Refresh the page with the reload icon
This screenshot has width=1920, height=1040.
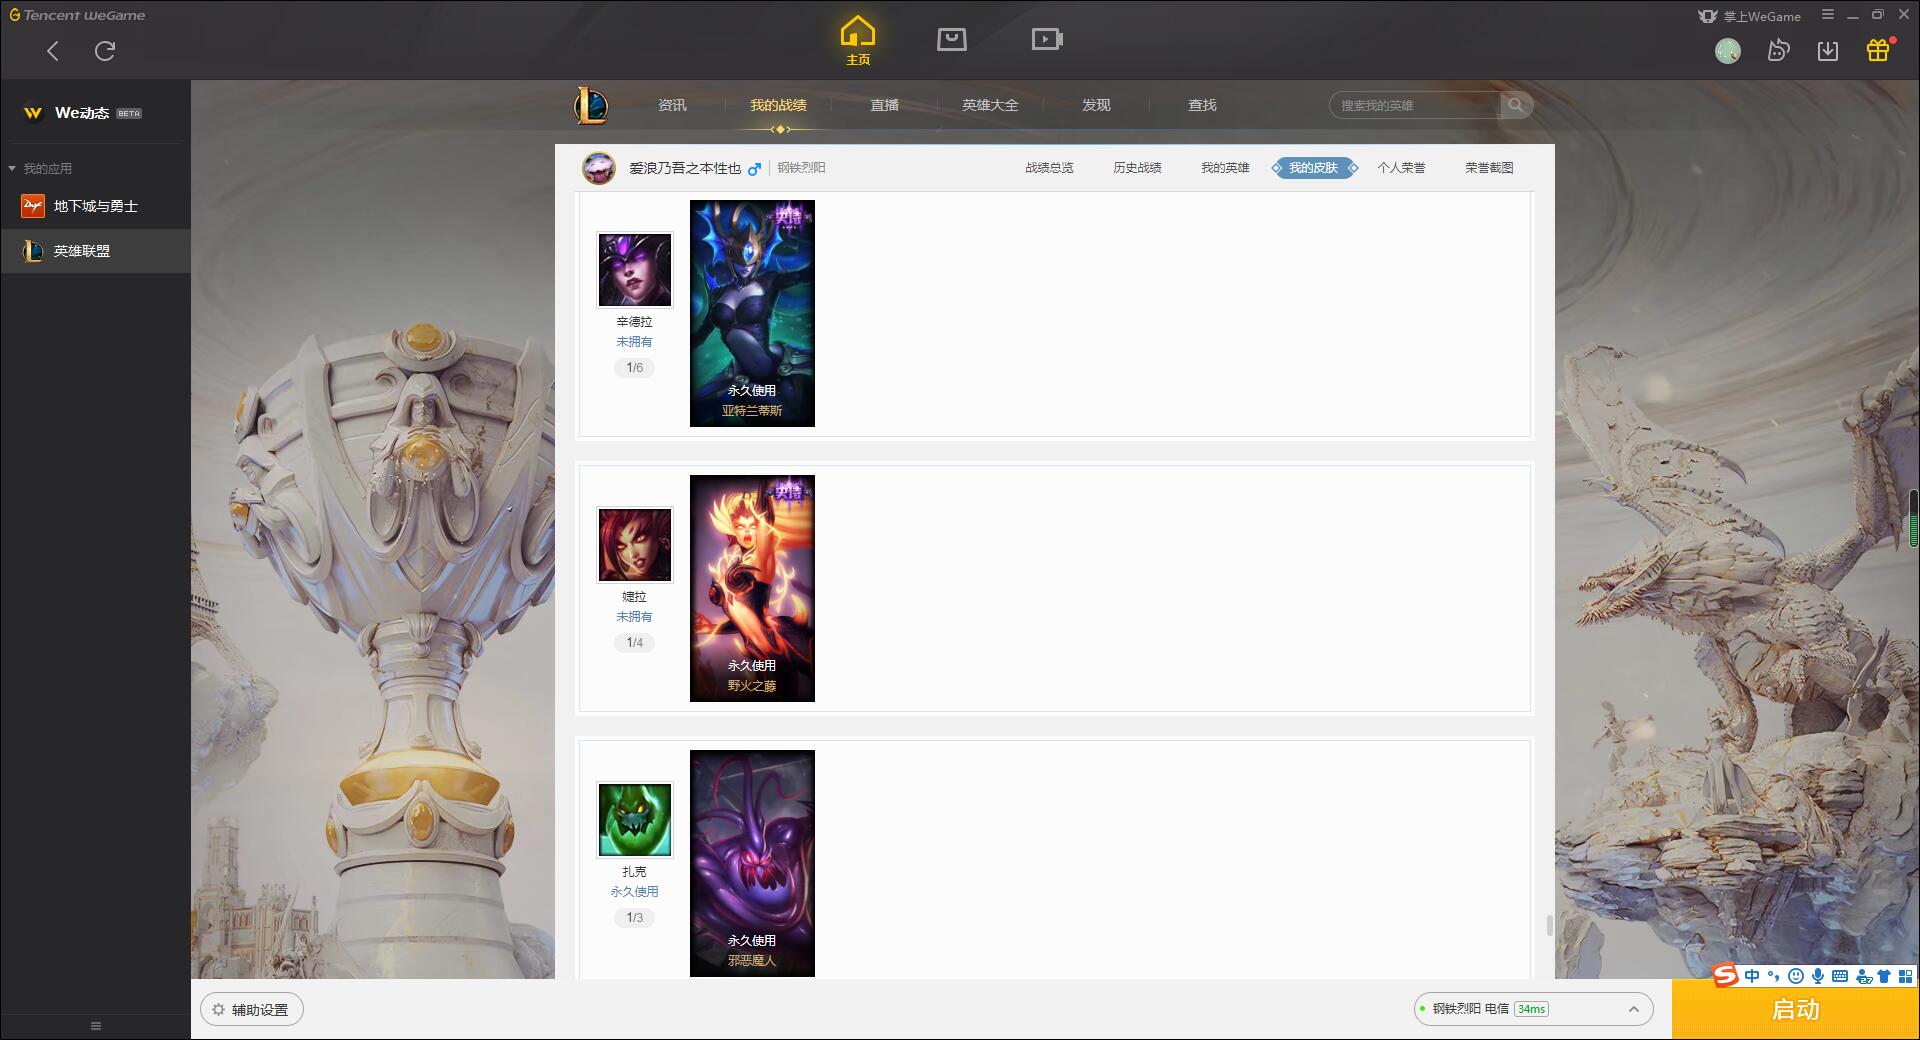pyautogui.click(x=105, y=51)
